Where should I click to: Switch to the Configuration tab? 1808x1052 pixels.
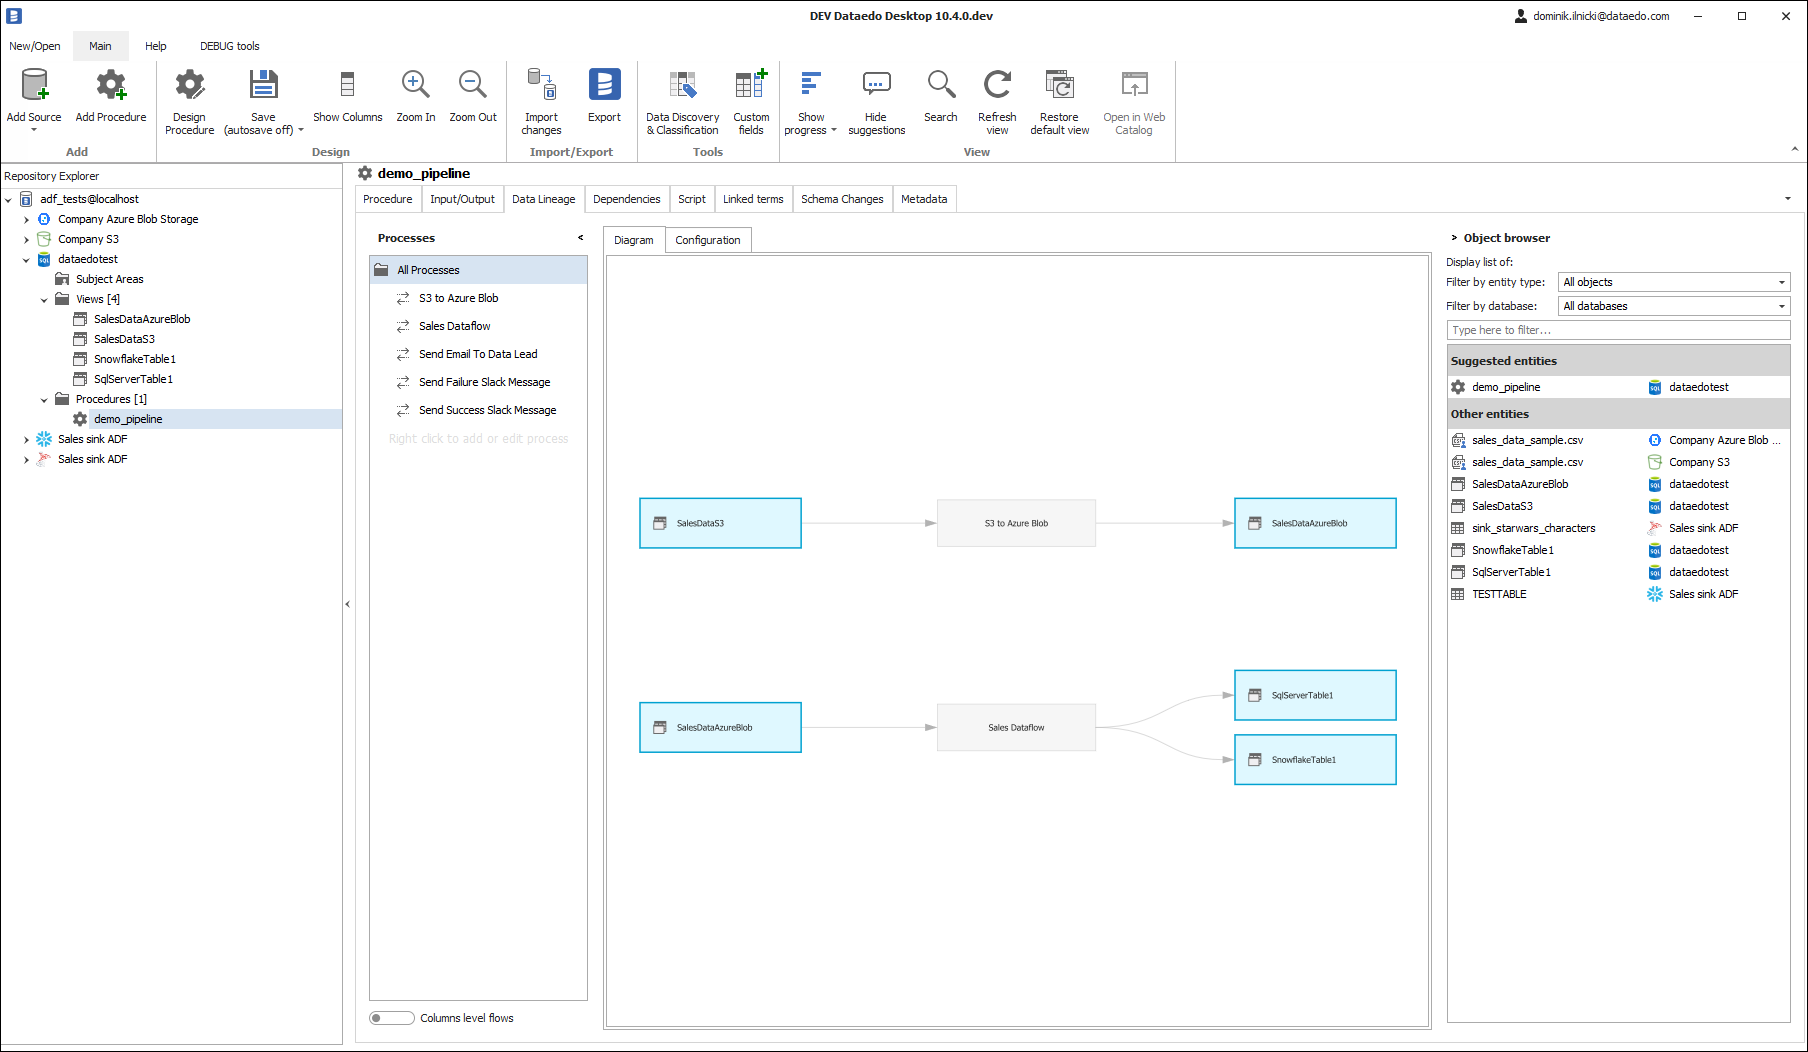[707, 240]
